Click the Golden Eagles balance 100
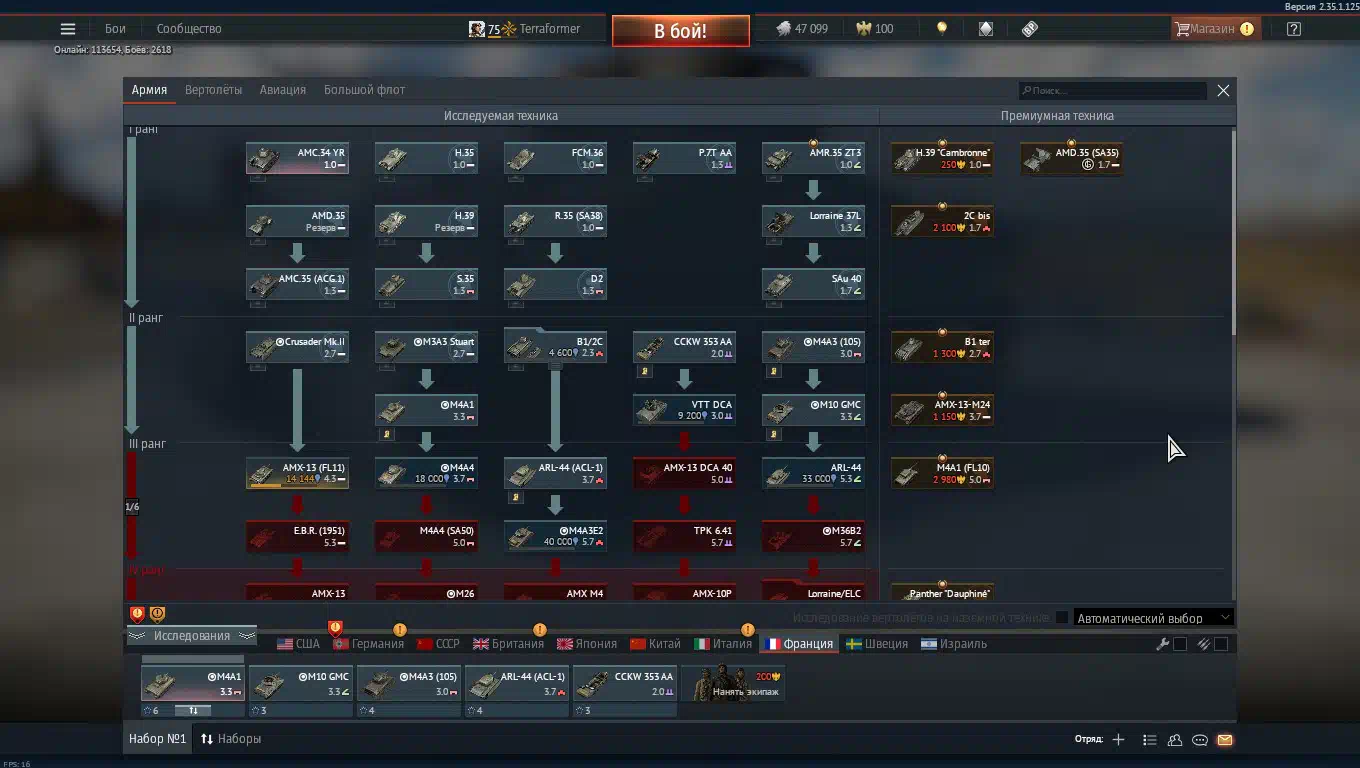1360x768 pixels. tap(875, 29)
